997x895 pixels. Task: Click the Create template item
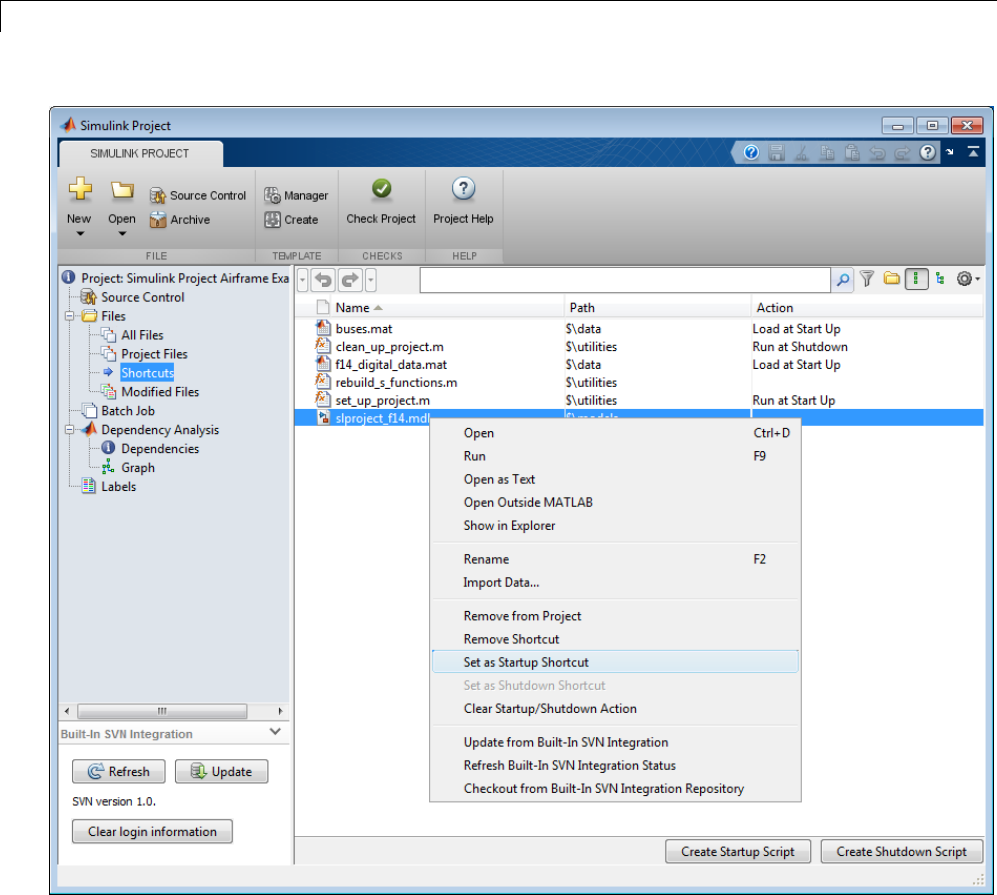[x=291, y=219]
